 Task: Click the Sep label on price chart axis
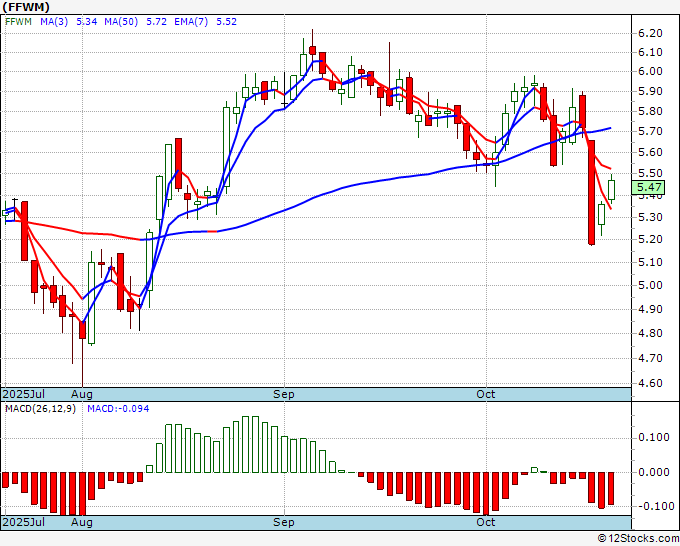point(284,394)
